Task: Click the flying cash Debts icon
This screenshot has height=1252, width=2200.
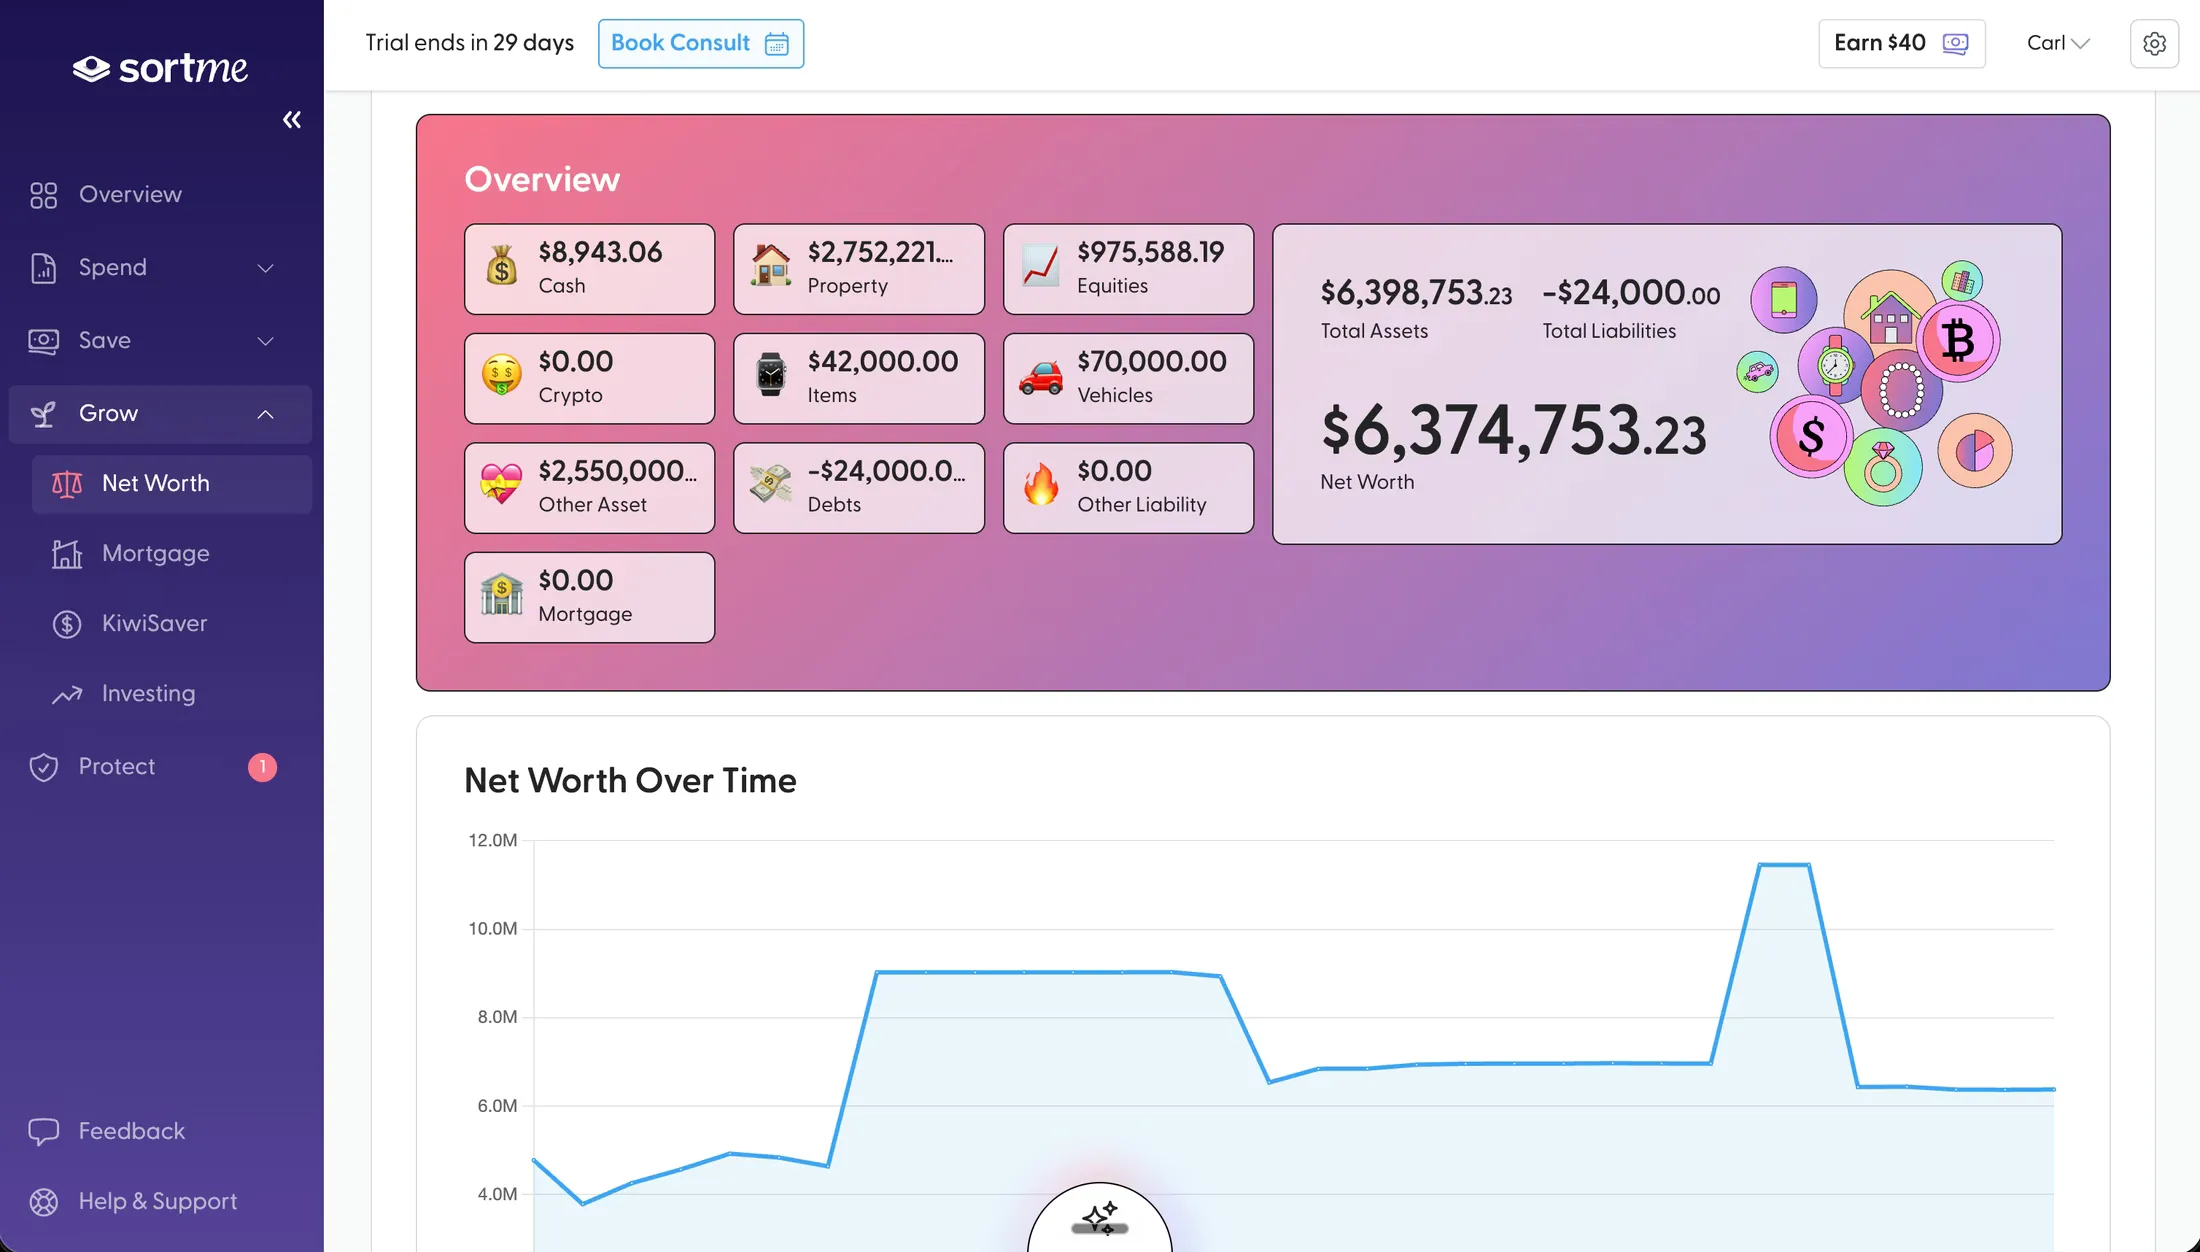Action: (771, 485)
